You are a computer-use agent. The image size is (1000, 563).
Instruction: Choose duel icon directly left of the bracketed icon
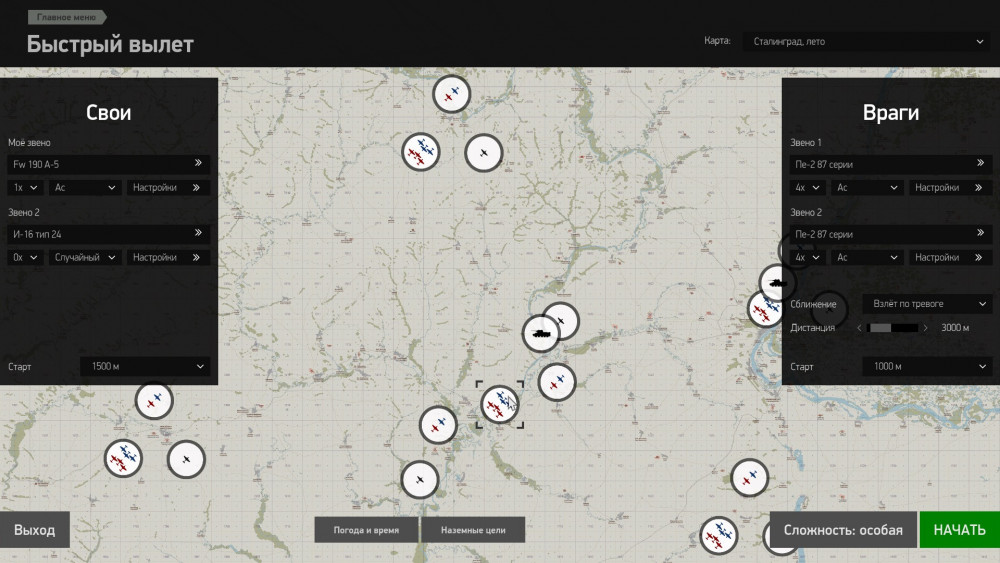(438, 425)
